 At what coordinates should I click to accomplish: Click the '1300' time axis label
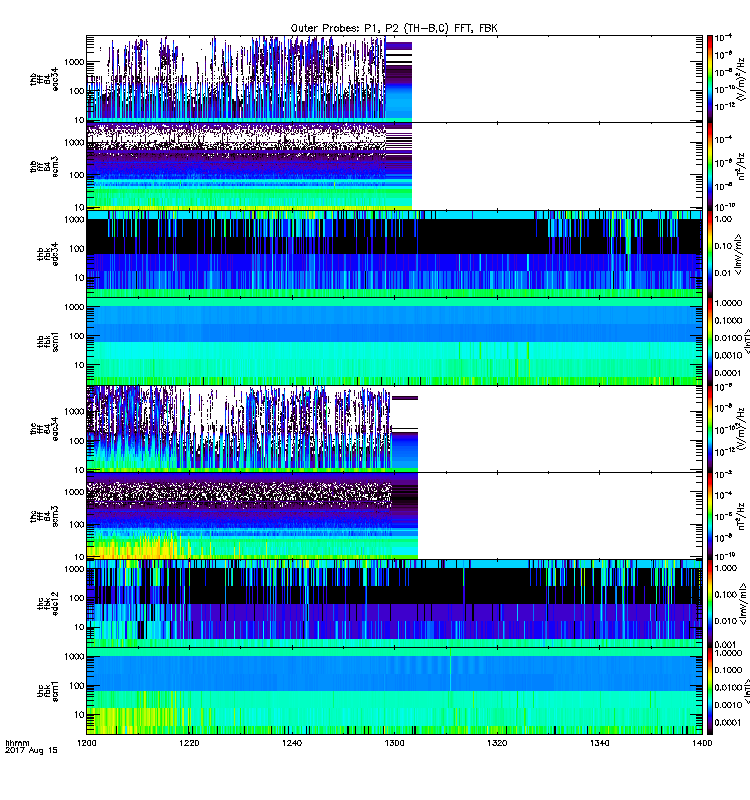[394, 743]
